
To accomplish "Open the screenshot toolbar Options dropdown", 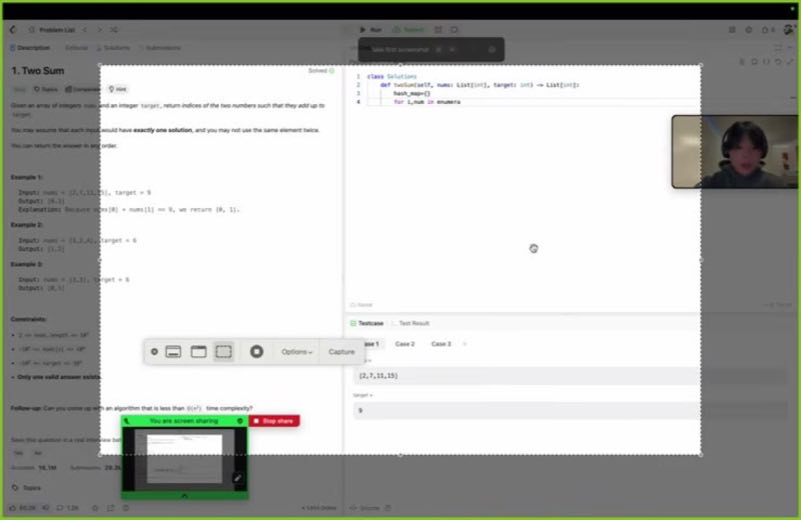I will tap(296, 352).
